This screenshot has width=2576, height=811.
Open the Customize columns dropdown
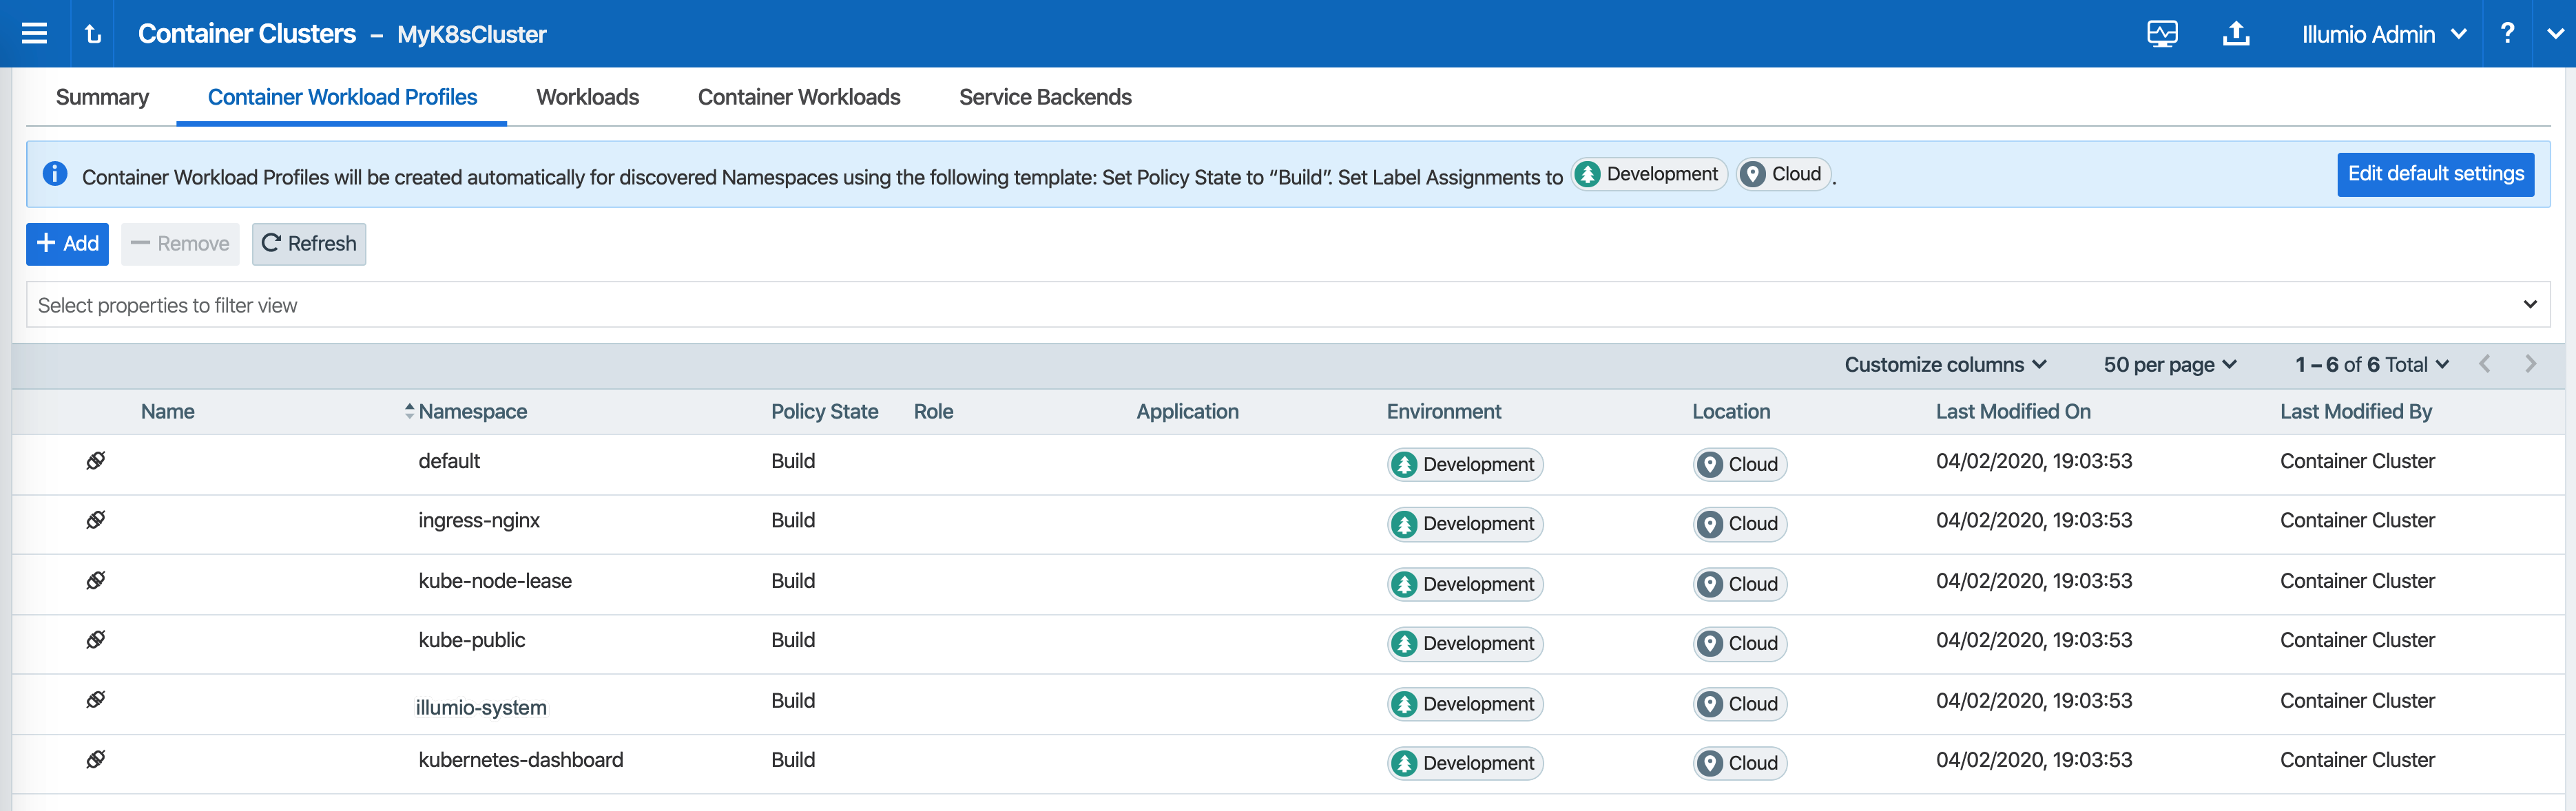(1944, 364)
